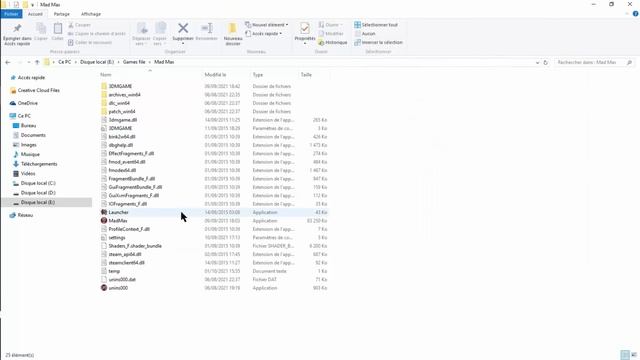Open Historique in the ribbon
This screenshot has height=360, width=640.
click(x=333, y=42)
